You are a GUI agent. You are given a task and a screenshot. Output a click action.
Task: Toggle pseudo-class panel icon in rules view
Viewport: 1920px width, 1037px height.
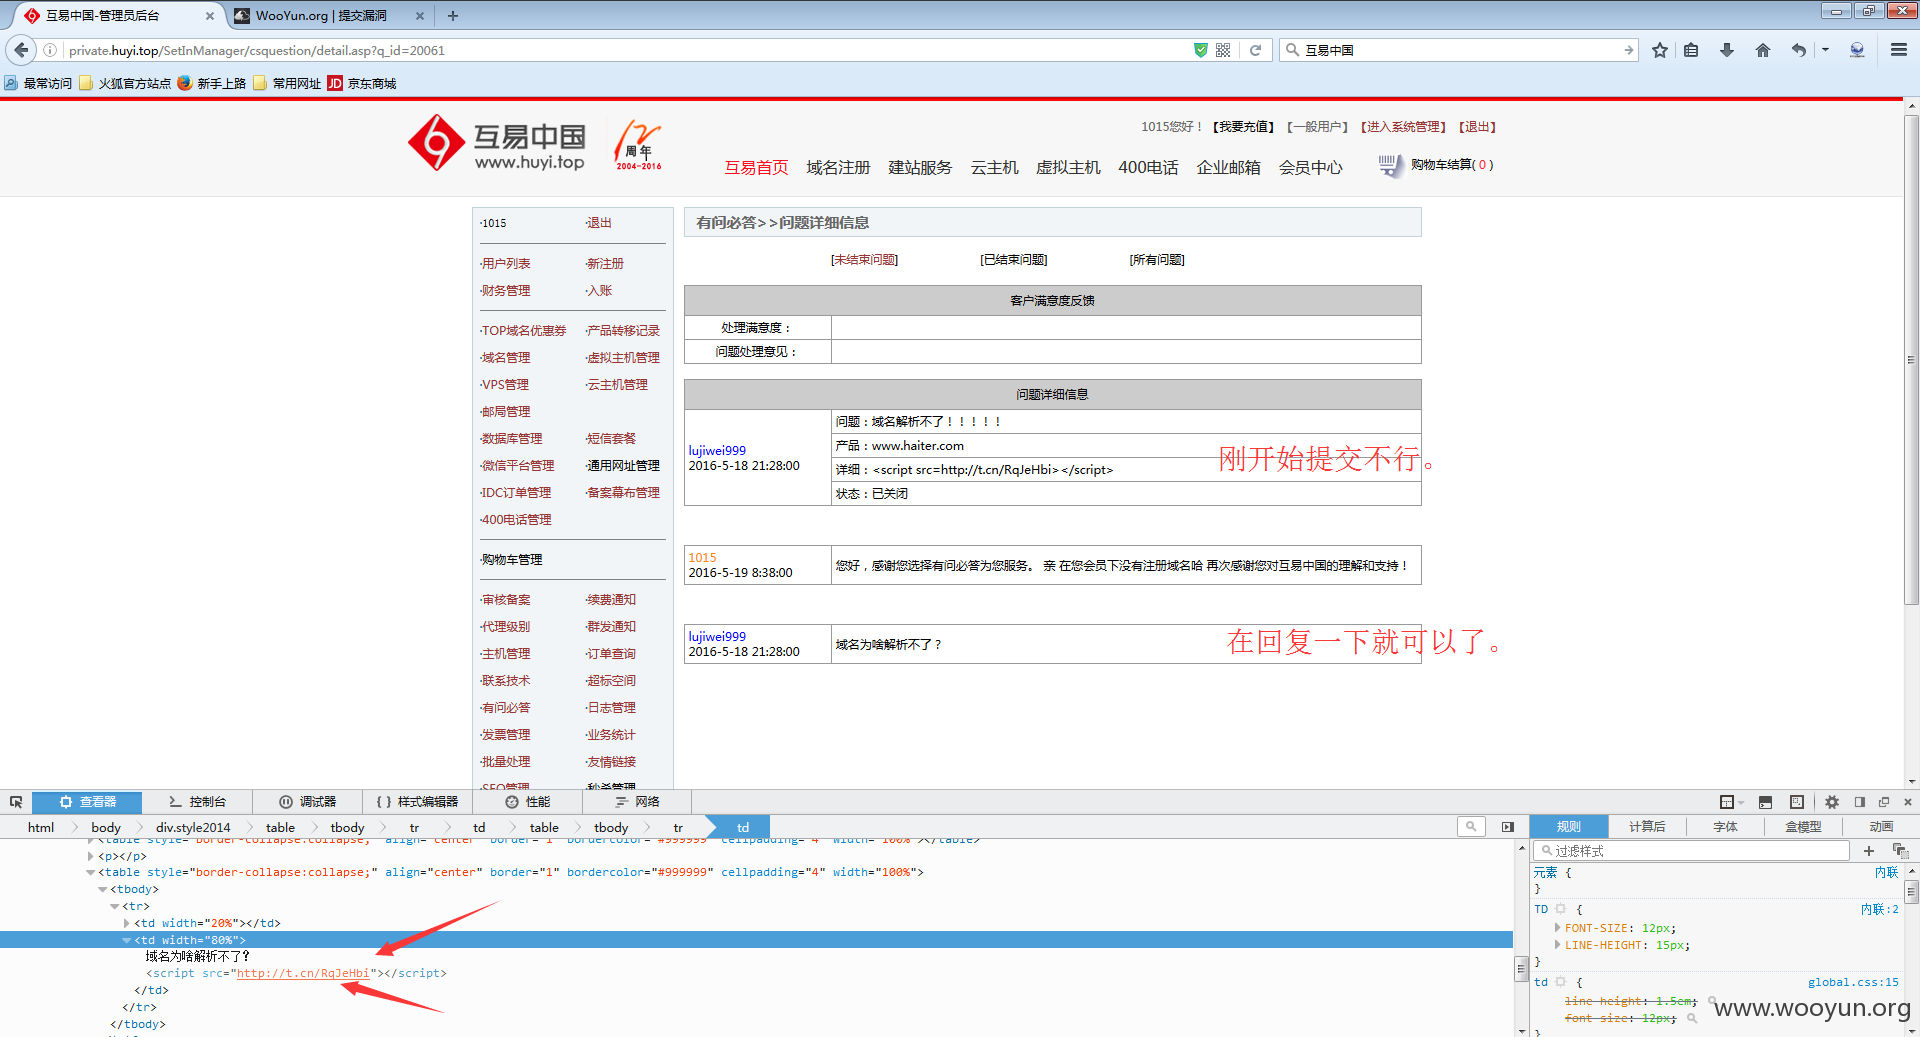coord(1901,851)
